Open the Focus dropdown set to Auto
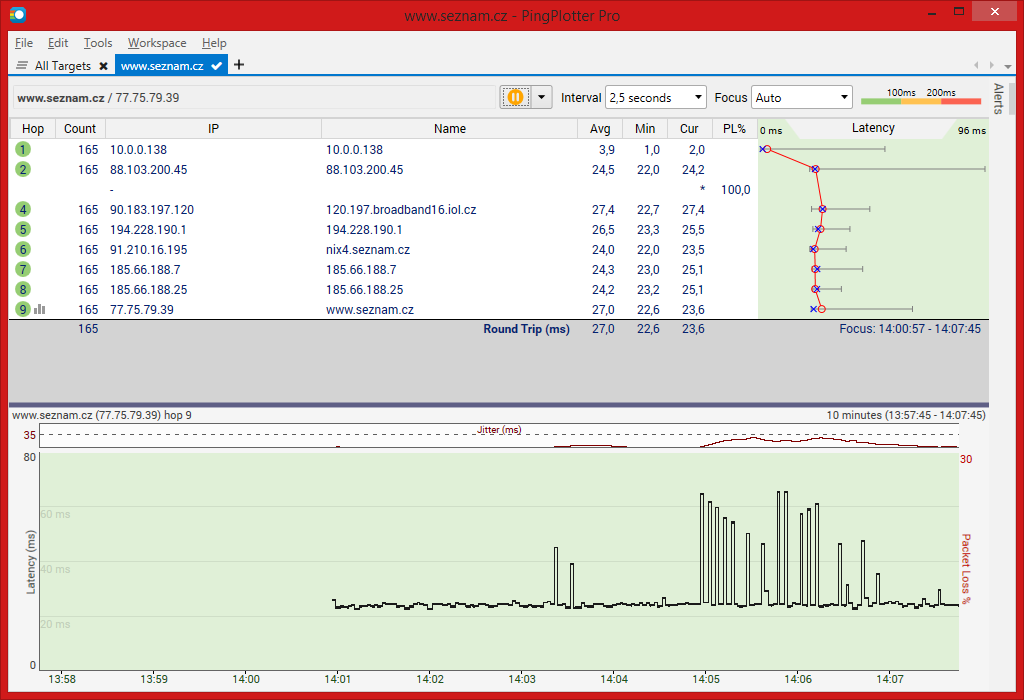Image resolution: width=1024 pixels, height=700 pixels. 801,98
